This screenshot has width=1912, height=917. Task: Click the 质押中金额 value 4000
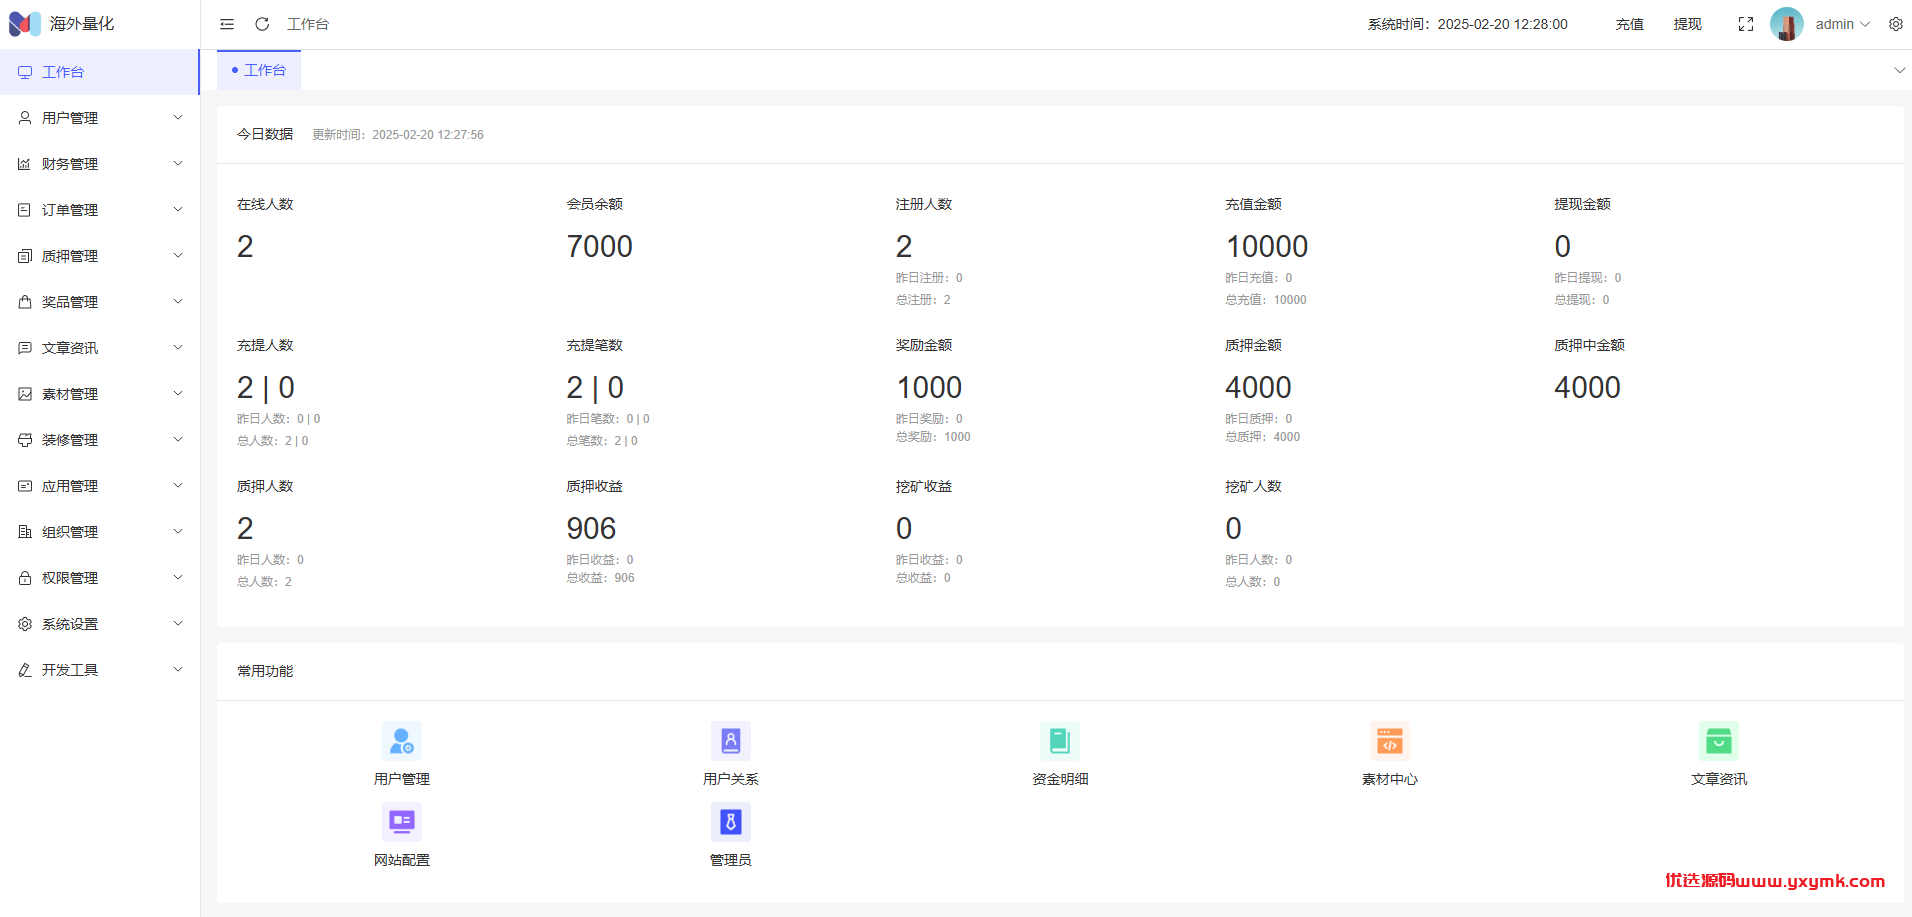[1587, 387]
